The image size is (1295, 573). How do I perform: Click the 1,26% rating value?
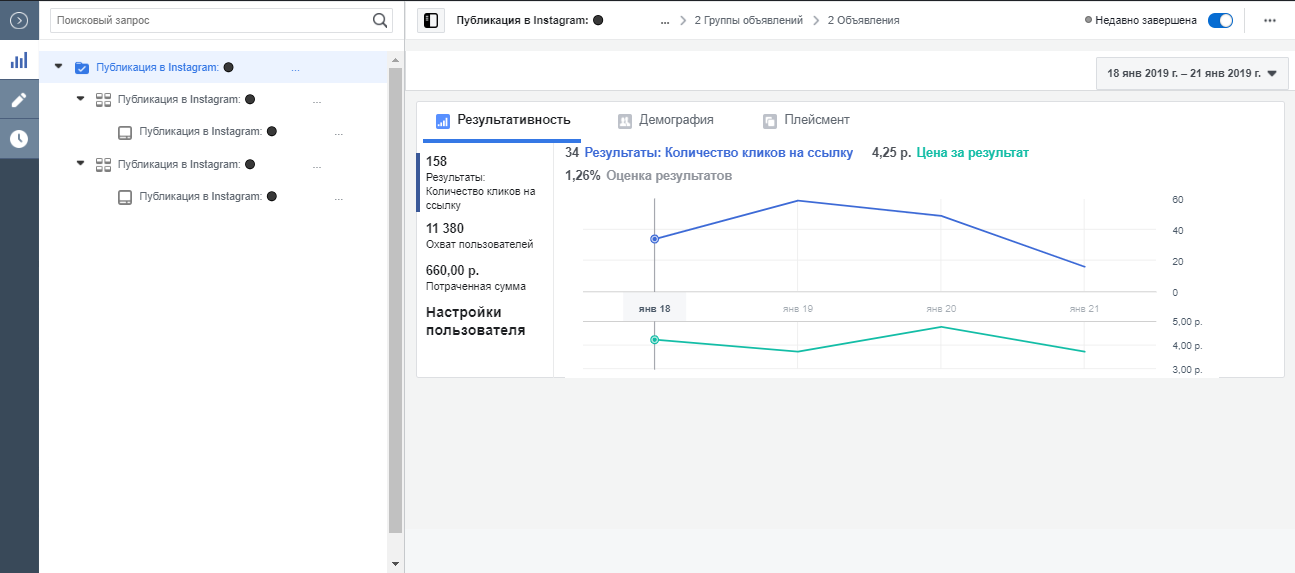coord(583,176)
